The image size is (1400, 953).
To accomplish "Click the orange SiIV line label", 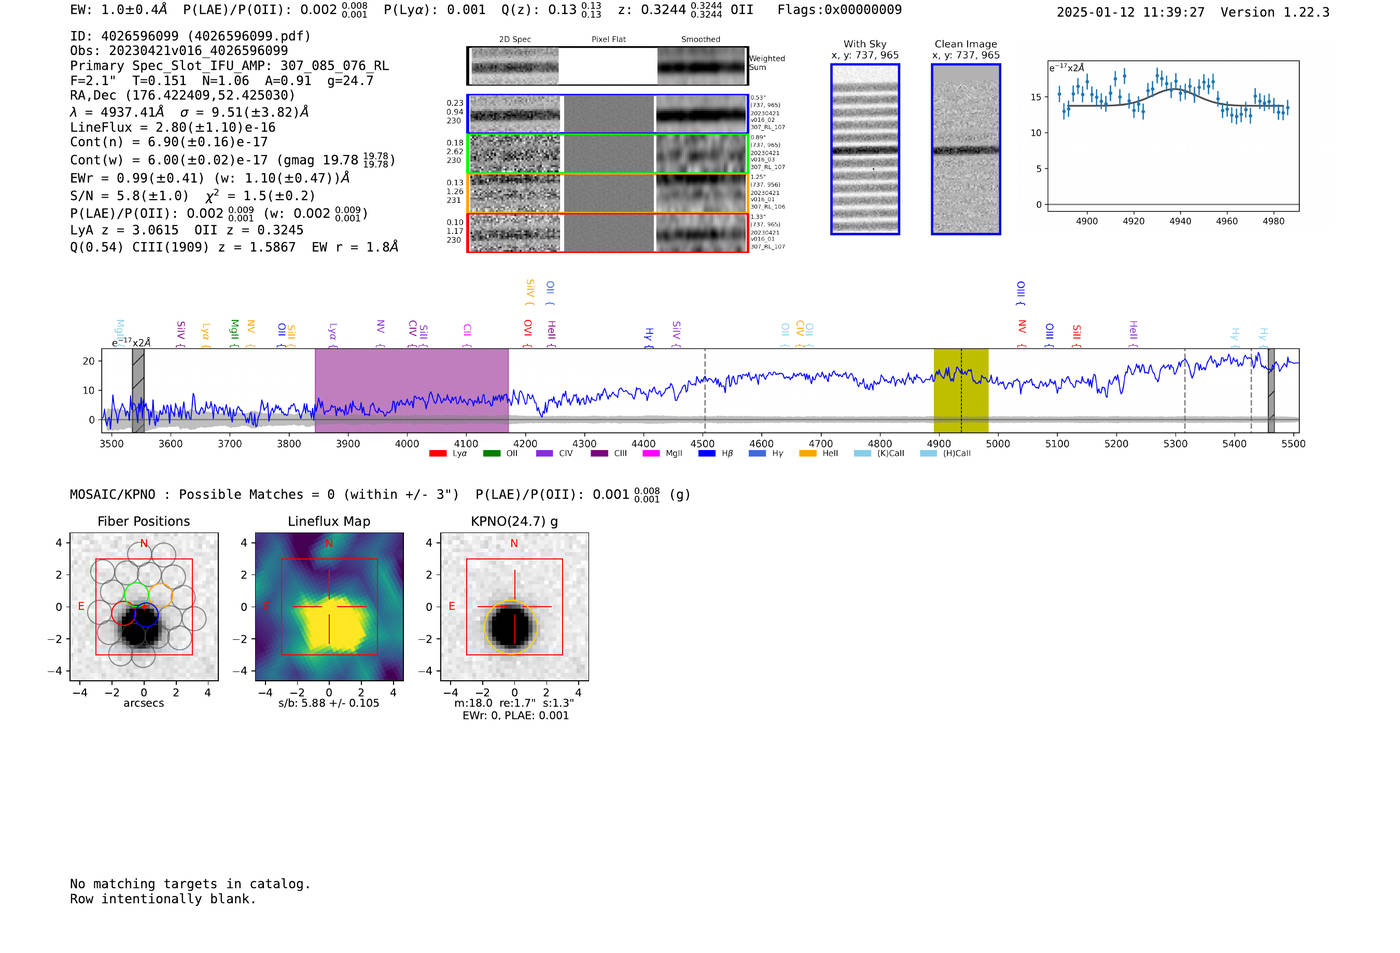I will click(x=530, y=291).
